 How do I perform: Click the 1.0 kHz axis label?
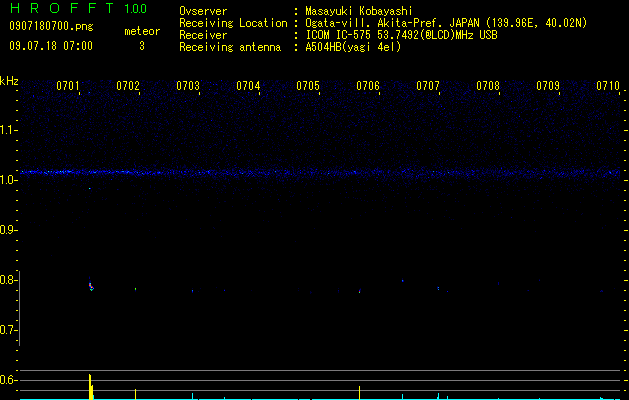click(x=7, y=180)
